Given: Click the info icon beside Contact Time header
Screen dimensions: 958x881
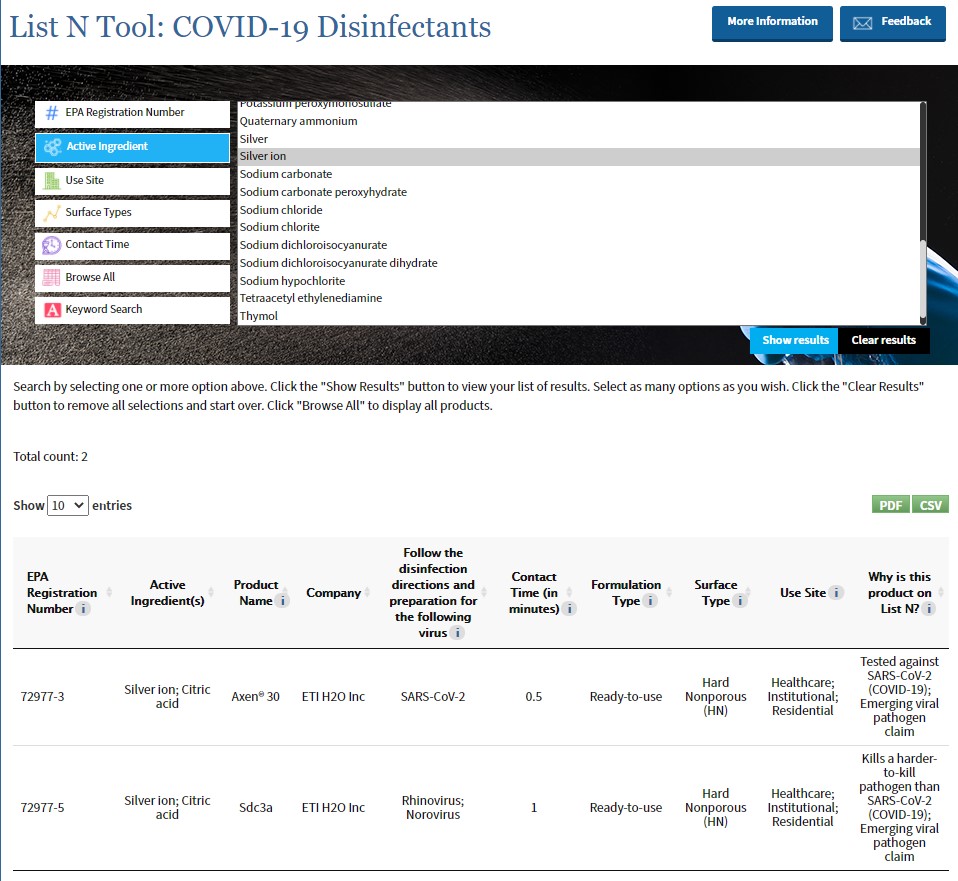Looking at the screenshot, I should (x=569, y=609).
